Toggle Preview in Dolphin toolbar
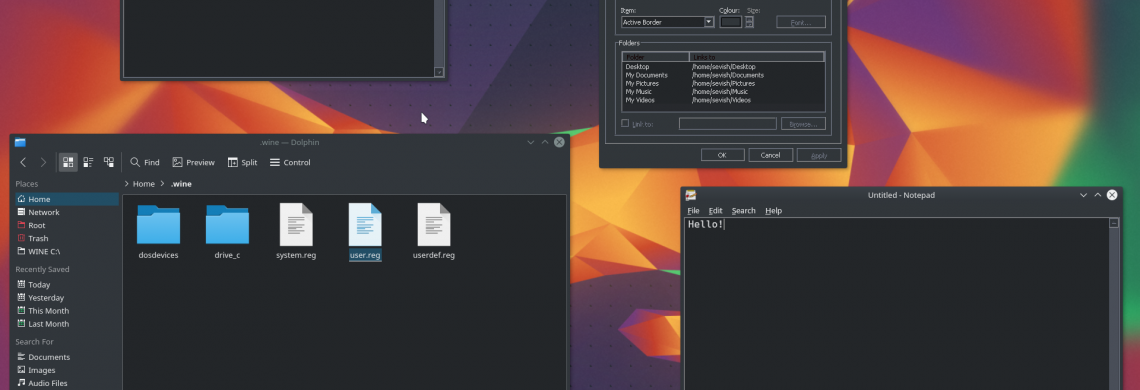The width and height of the screenshot is (1140, 390). click(x=193, y=162)
